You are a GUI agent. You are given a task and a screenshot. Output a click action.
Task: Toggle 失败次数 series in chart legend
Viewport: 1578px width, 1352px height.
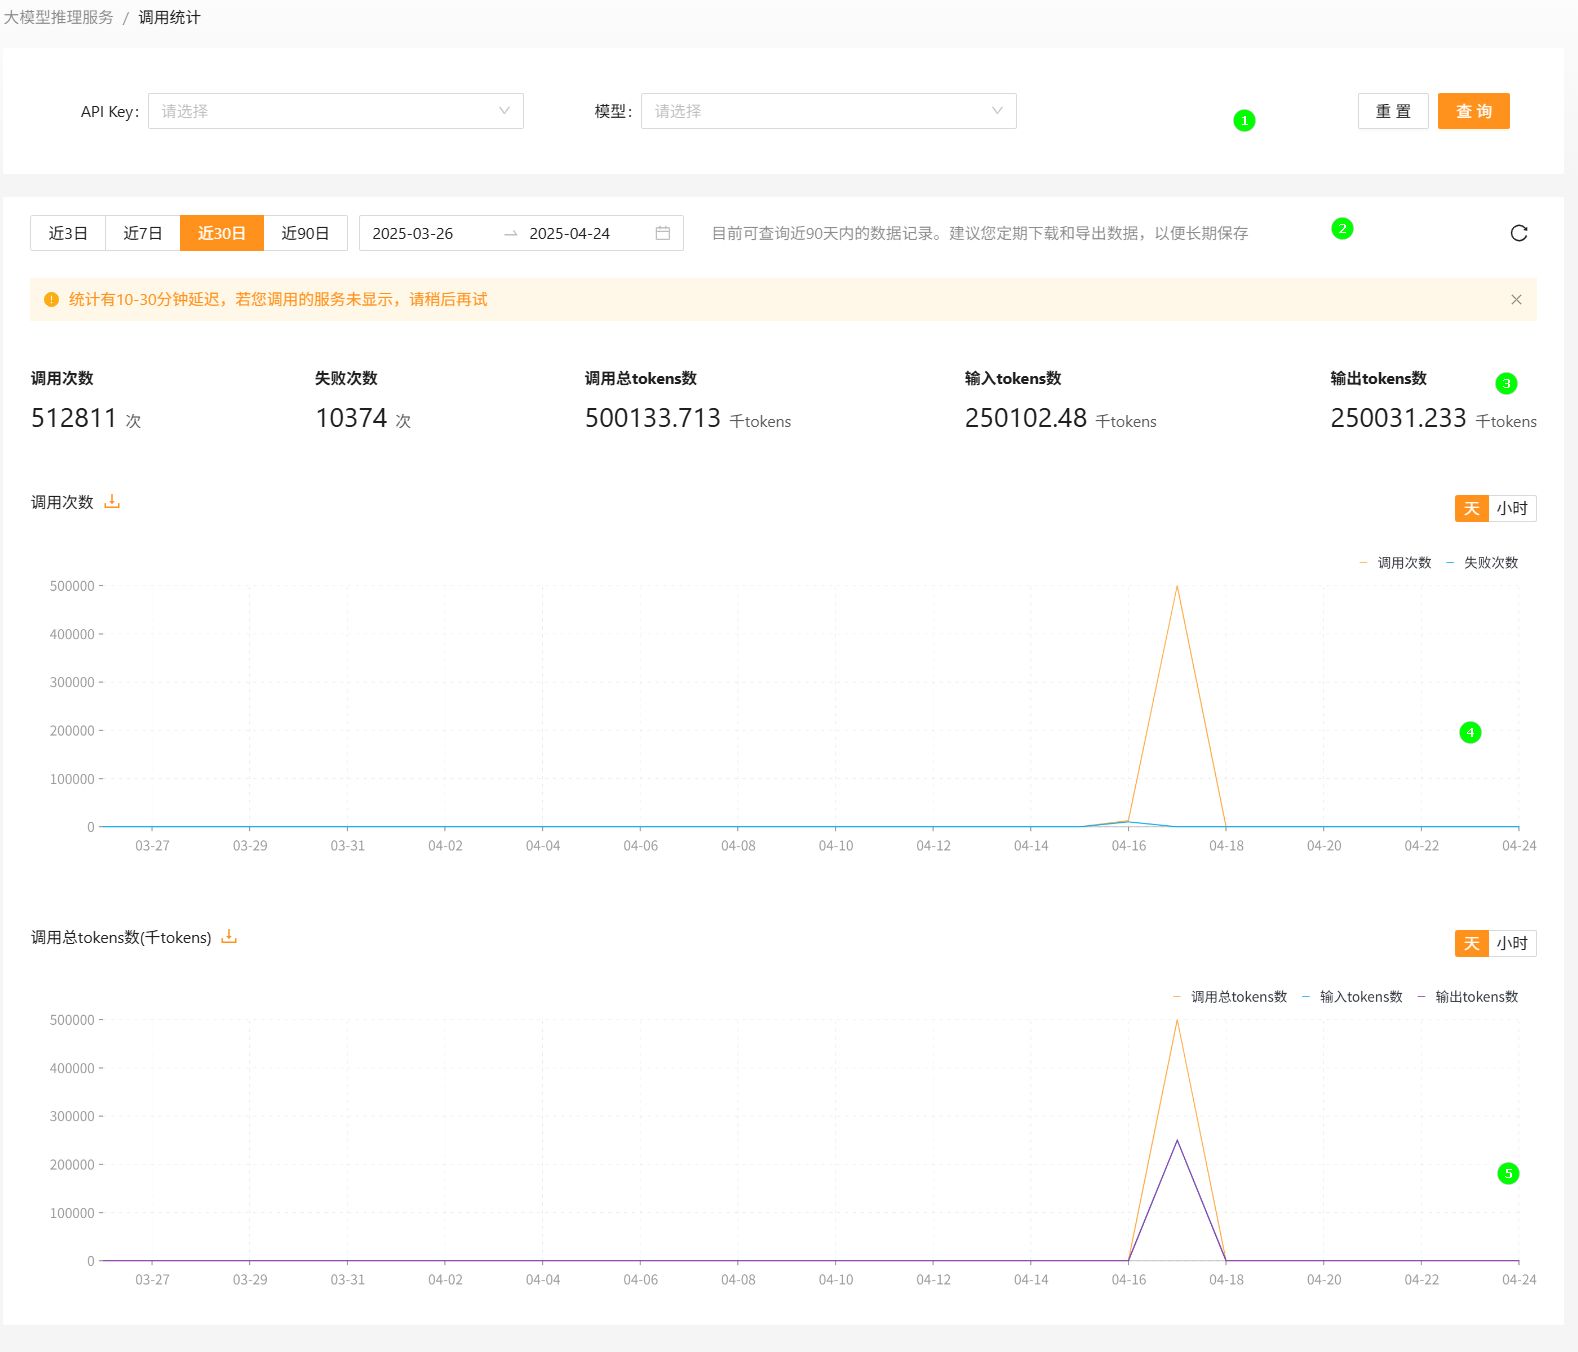coord(1482,563)
